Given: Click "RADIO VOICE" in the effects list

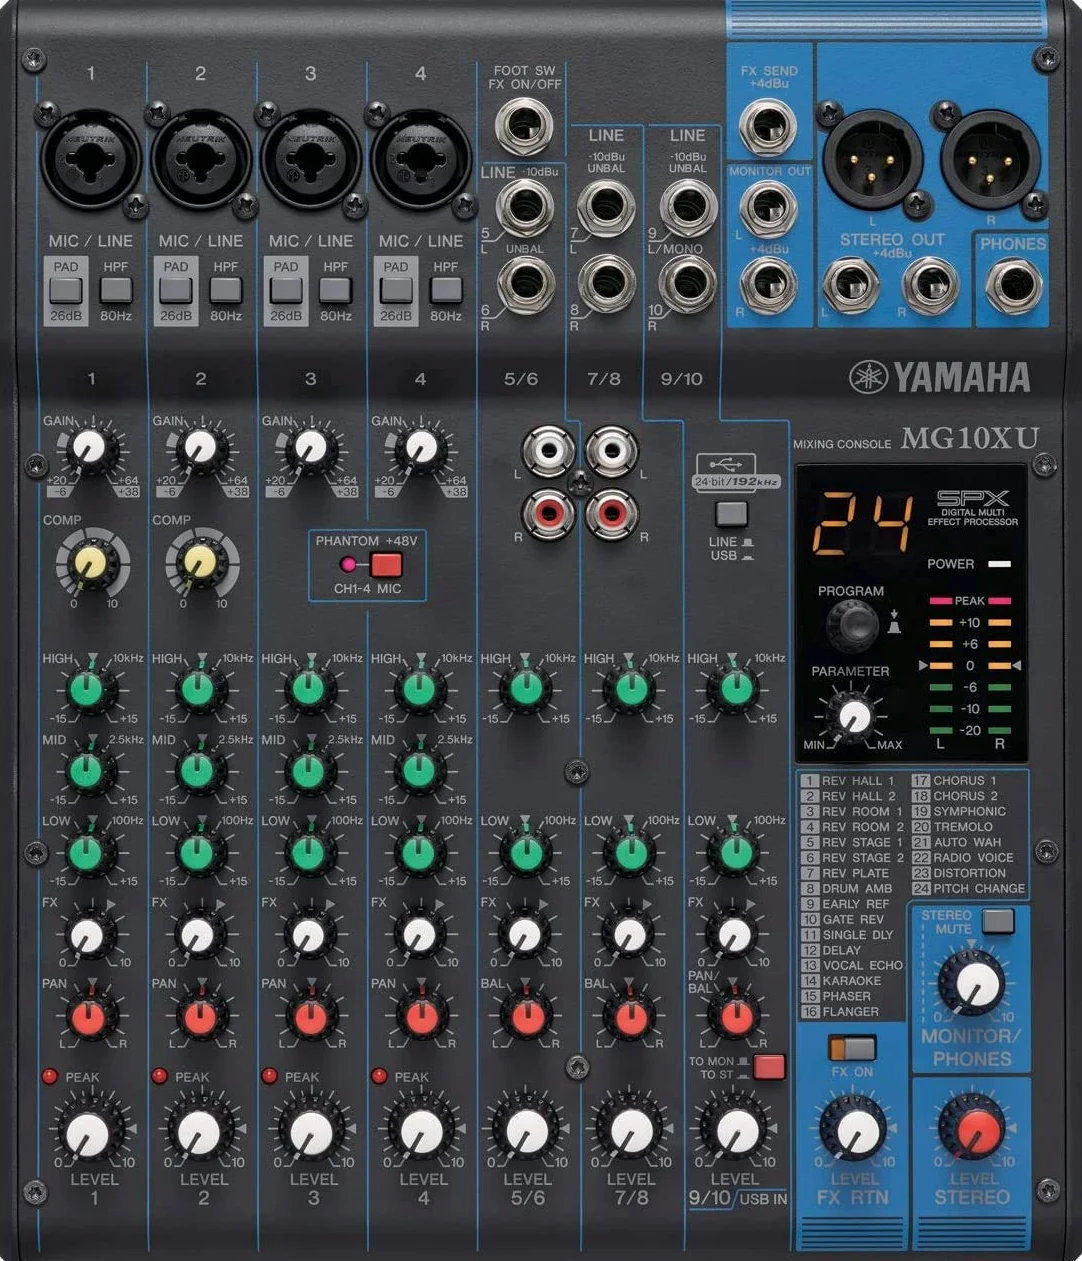Looking at the screenshot, I should (974, 857).
